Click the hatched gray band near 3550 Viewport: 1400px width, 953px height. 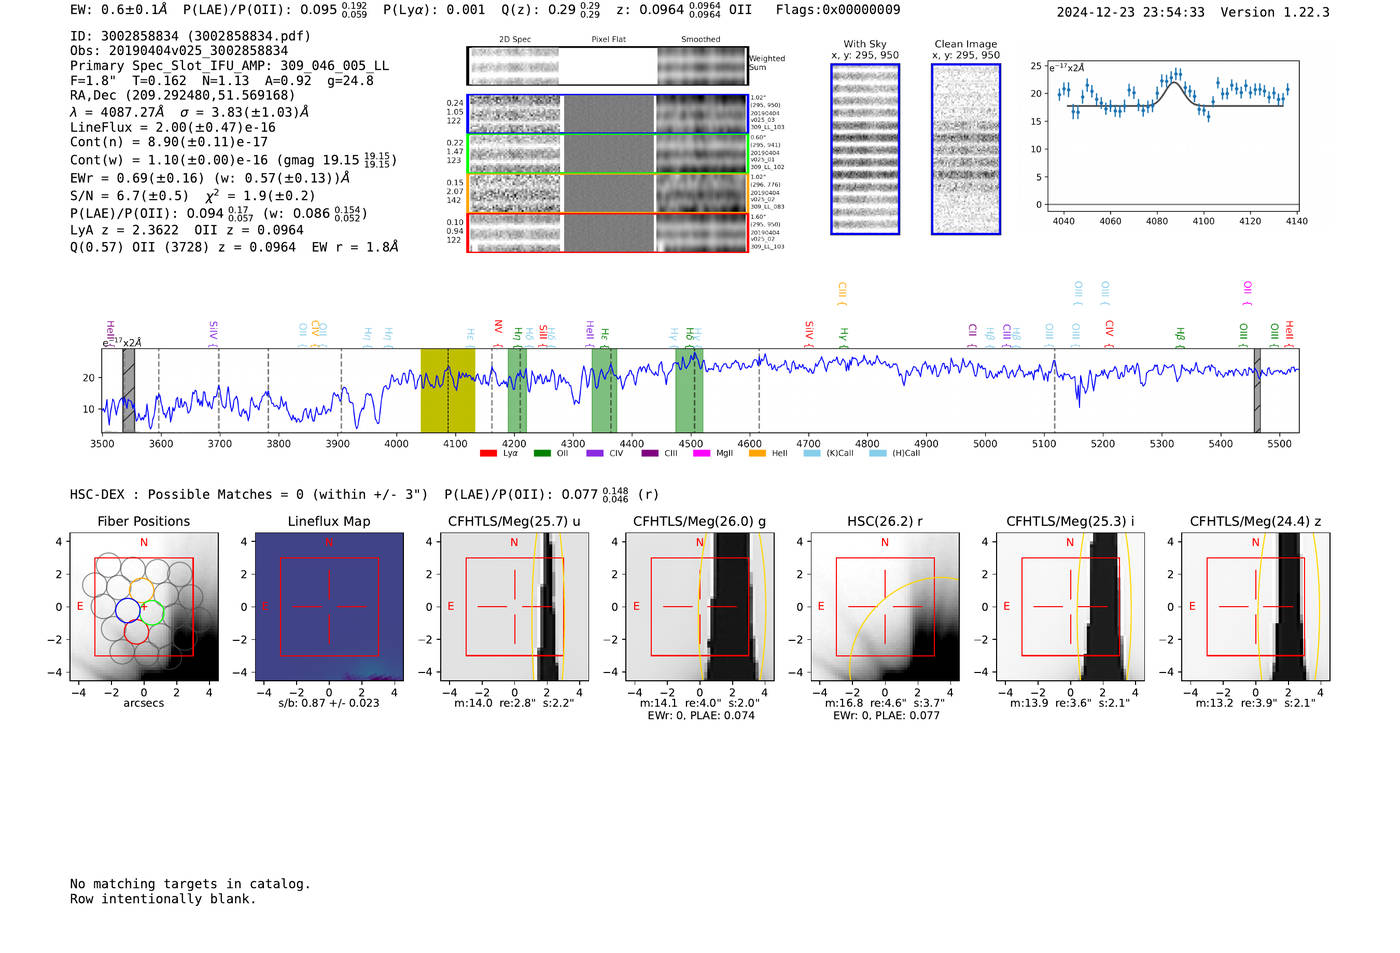(128, 390)
